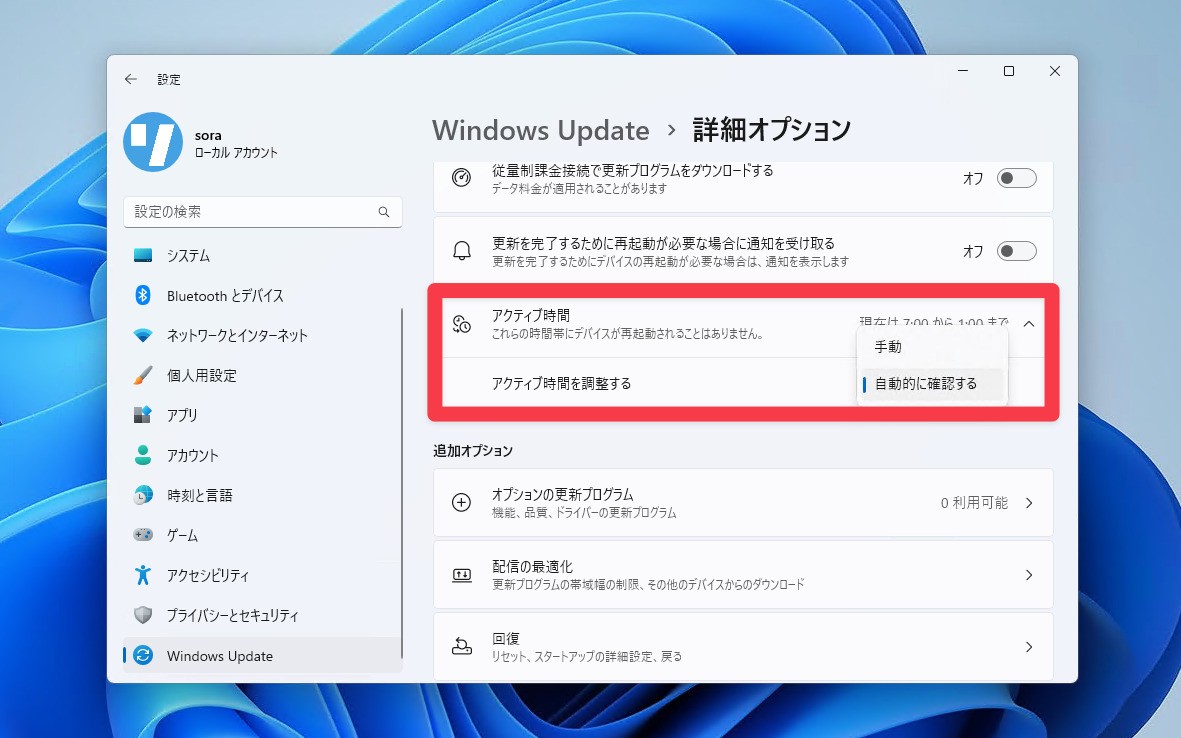1181x738 pixels.
Task: Open アクセシビリティ settings
Action: tap(262, 575)
